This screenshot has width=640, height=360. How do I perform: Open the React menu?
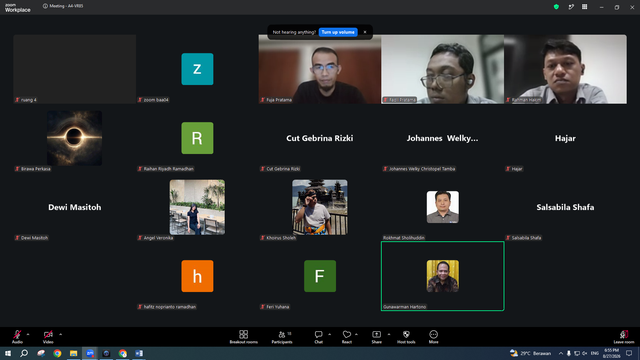click(x=347, y=337)
